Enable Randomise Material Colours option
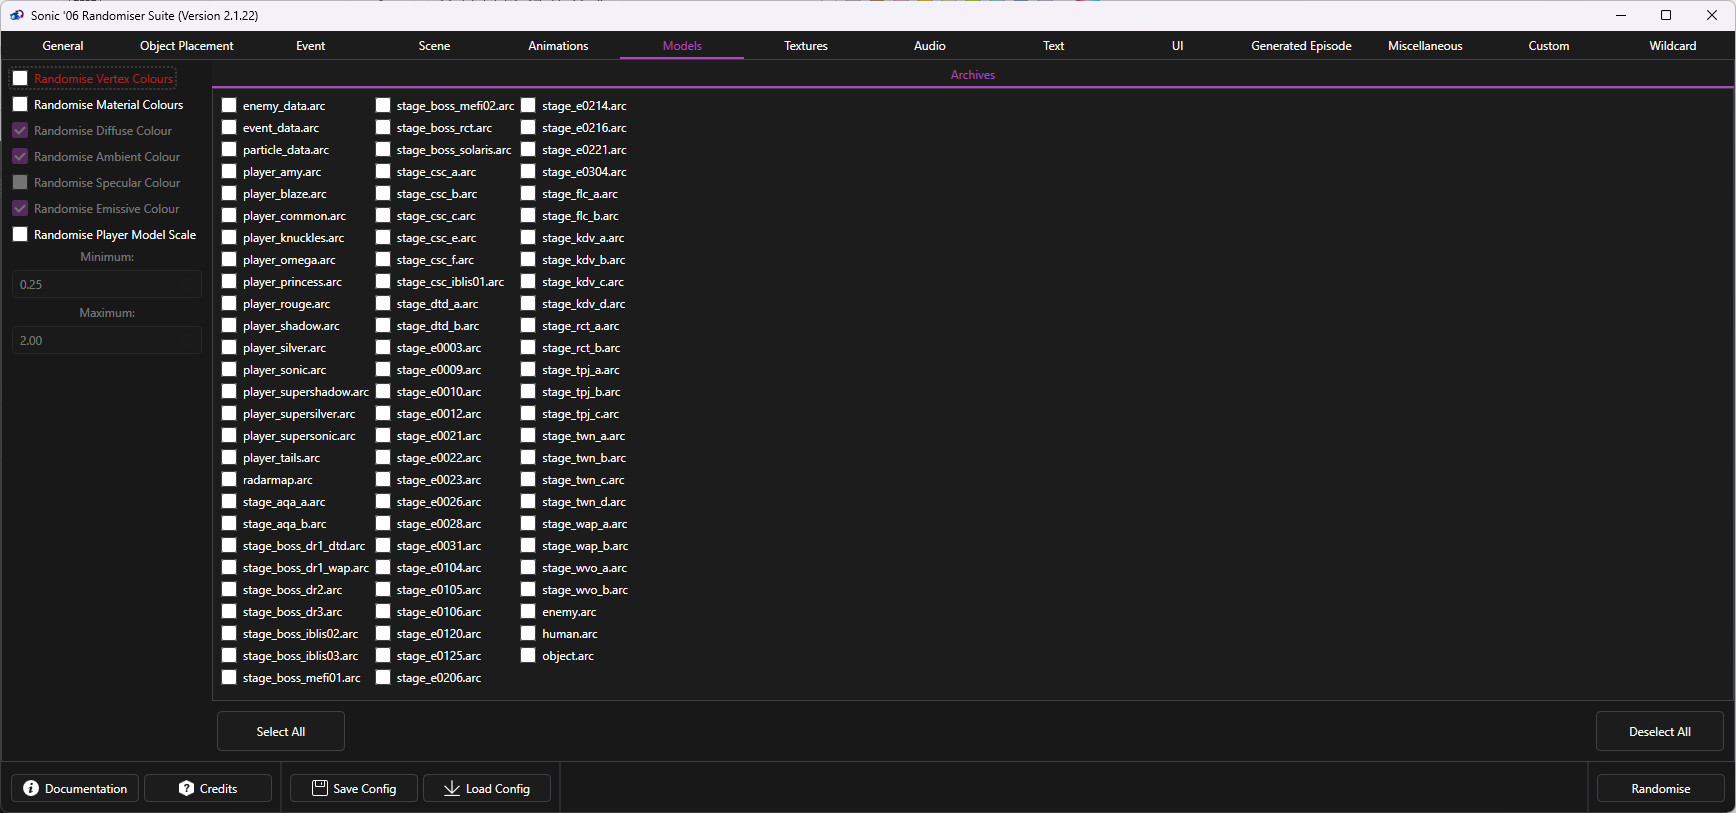 coord(20,105)
